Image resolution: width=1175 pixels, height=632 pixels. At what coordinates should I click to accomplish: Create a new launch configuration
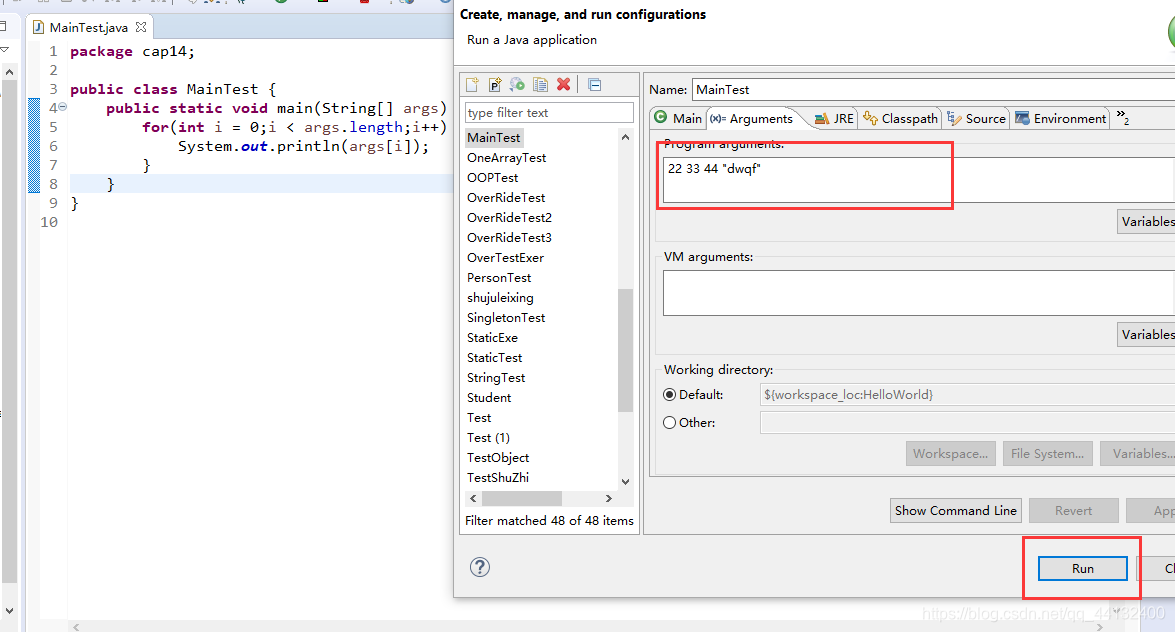(x=472, y=85)
